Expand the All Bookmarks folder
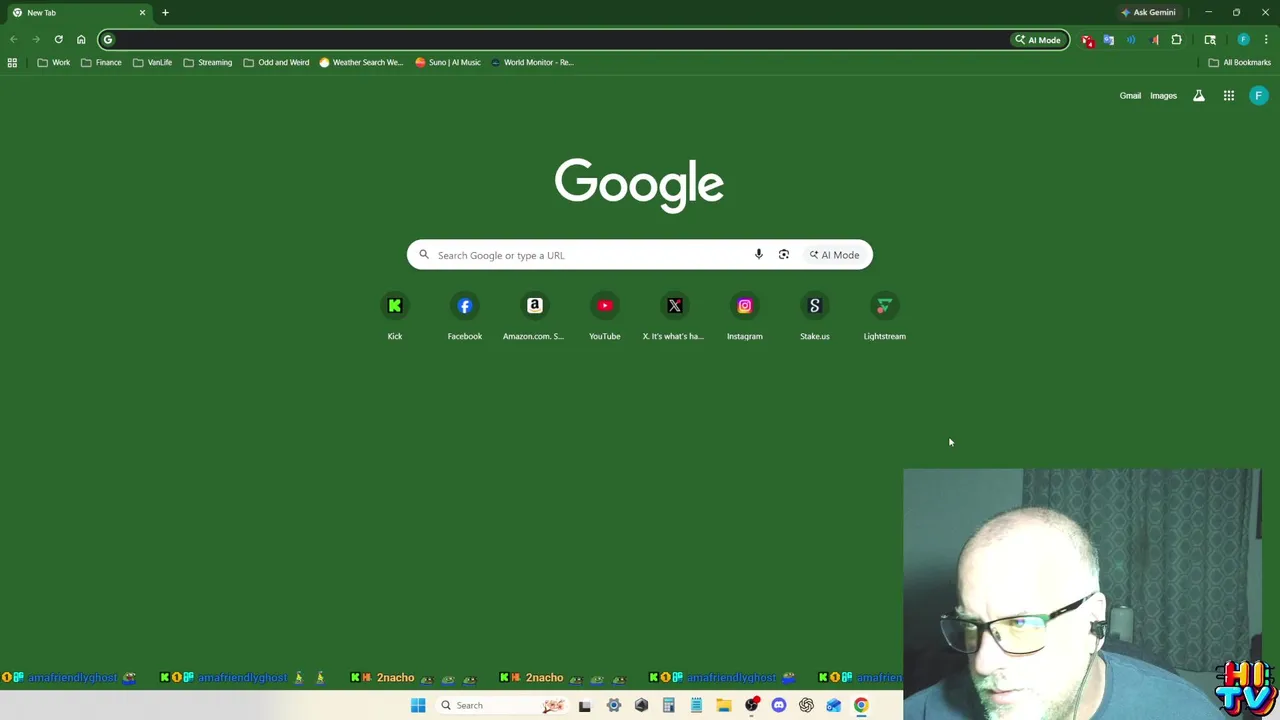 (x=1239, y=62)
